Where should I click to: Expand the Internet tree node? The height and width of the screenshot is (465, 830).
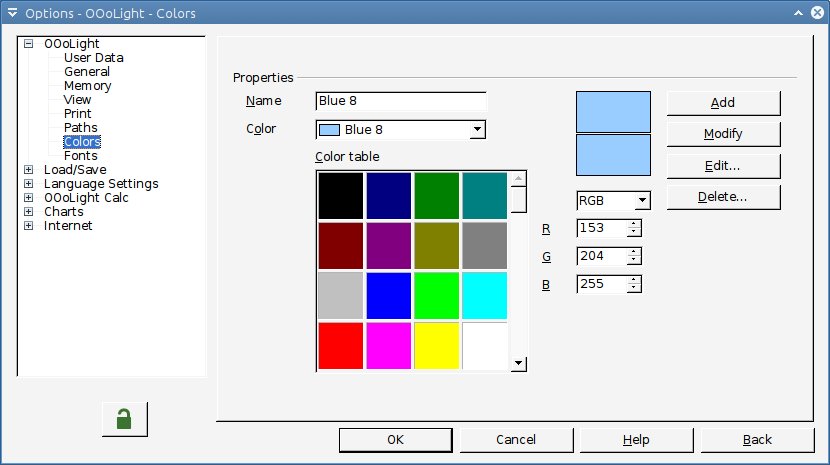[29, 226]
